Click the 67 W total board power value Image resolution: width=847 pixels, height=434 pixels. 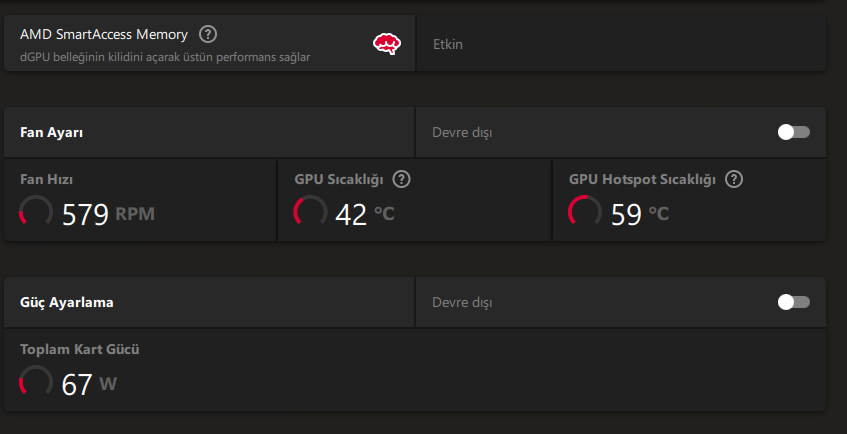[x=89, y=384]
